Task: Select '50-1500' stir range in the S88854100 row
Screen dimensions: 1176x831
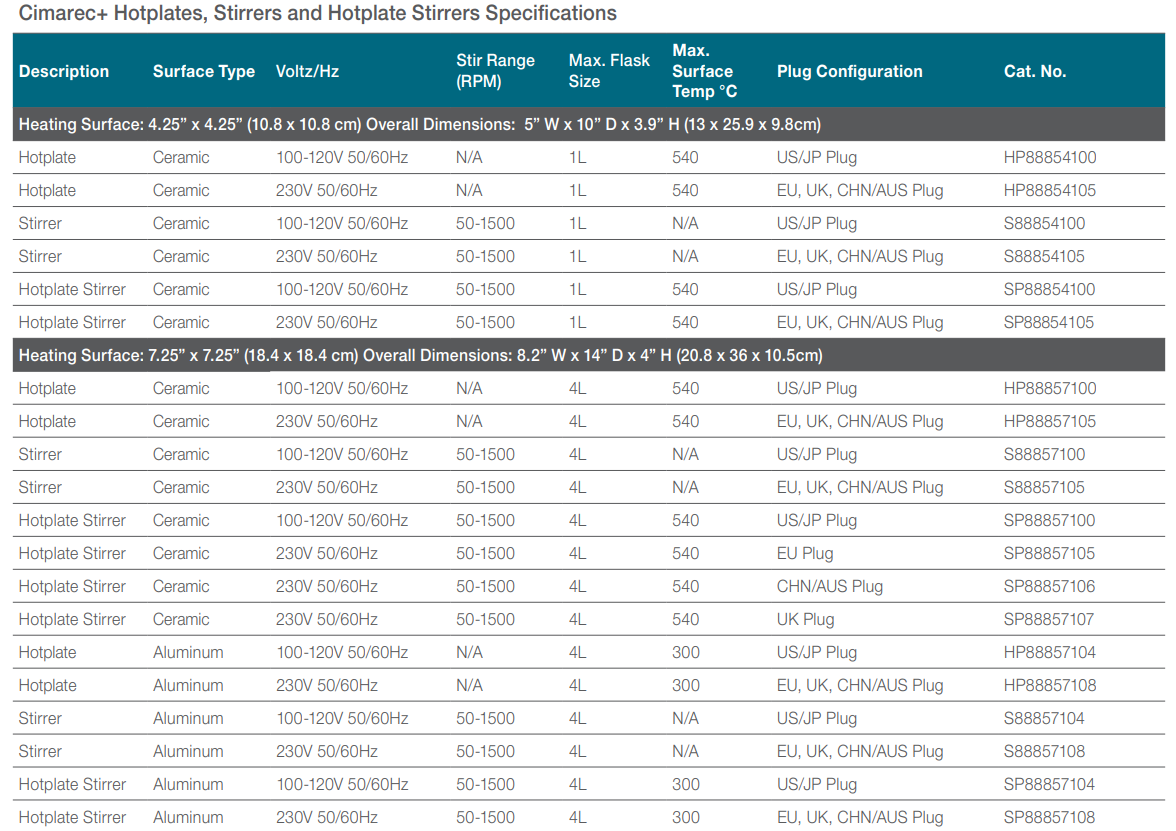Action: coord(485,224)
